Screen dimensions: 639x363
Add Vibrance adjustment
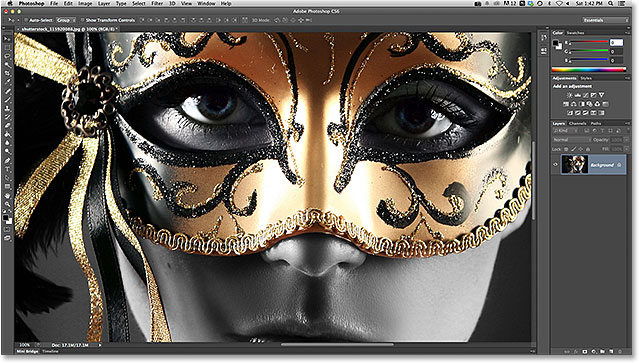tap(602, 95)
